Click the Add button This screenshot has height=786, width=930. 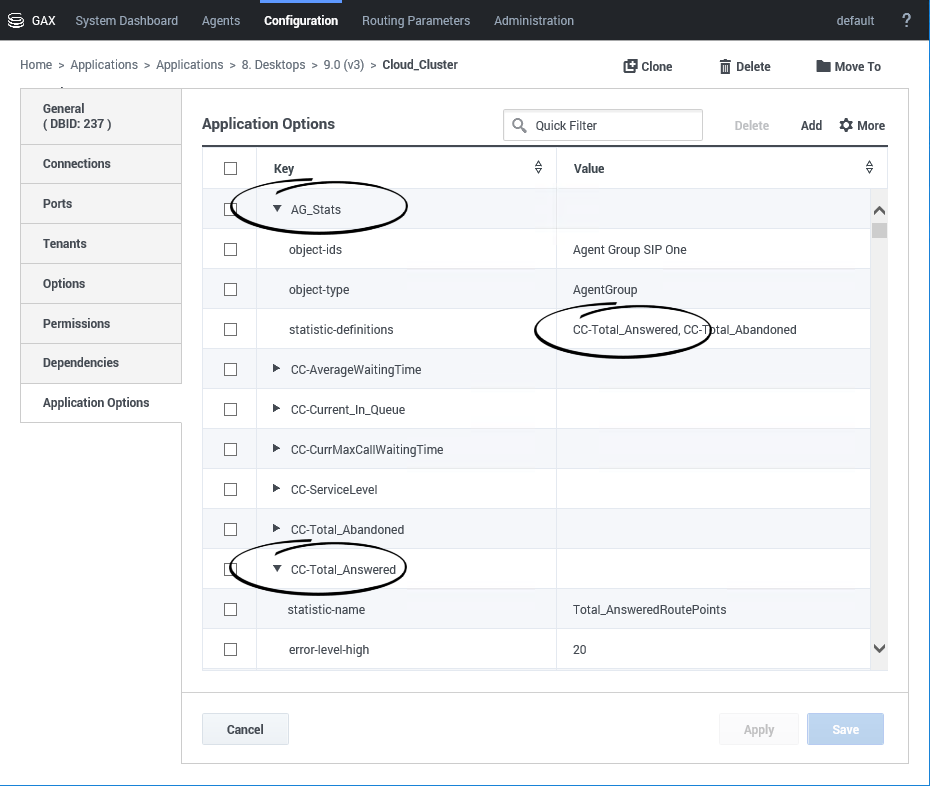coord(811,125)
